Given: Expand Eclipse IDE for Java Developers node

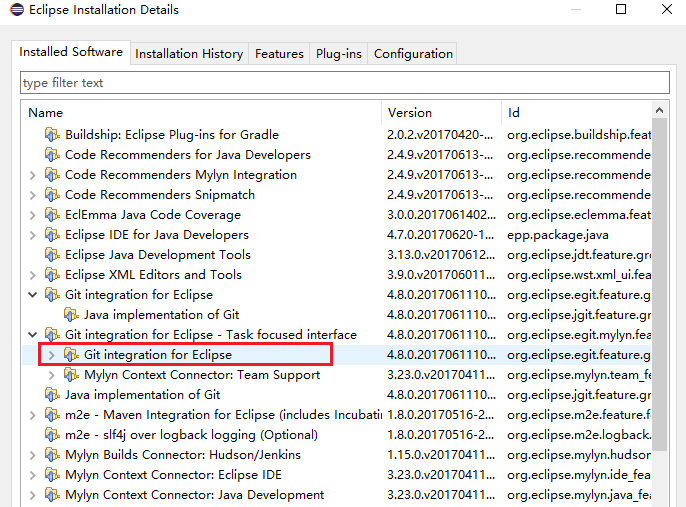Looking at the screenshot, I should click(32, 235).
